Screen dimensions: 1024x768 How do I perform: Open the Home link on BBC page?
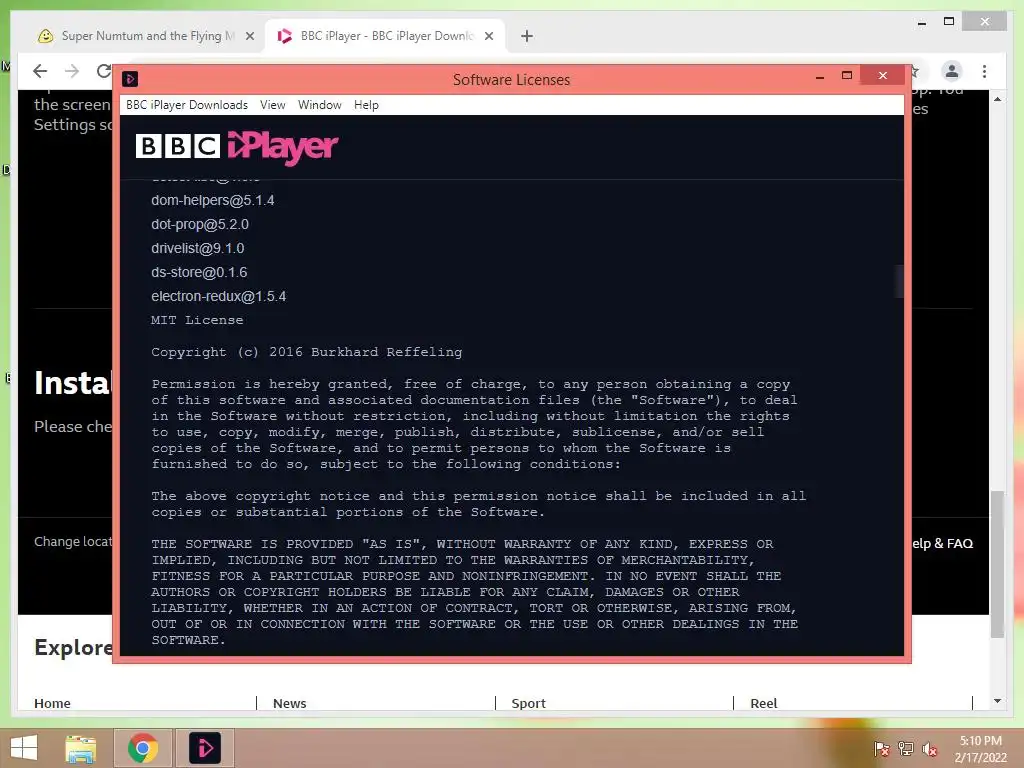click(52, 703)
